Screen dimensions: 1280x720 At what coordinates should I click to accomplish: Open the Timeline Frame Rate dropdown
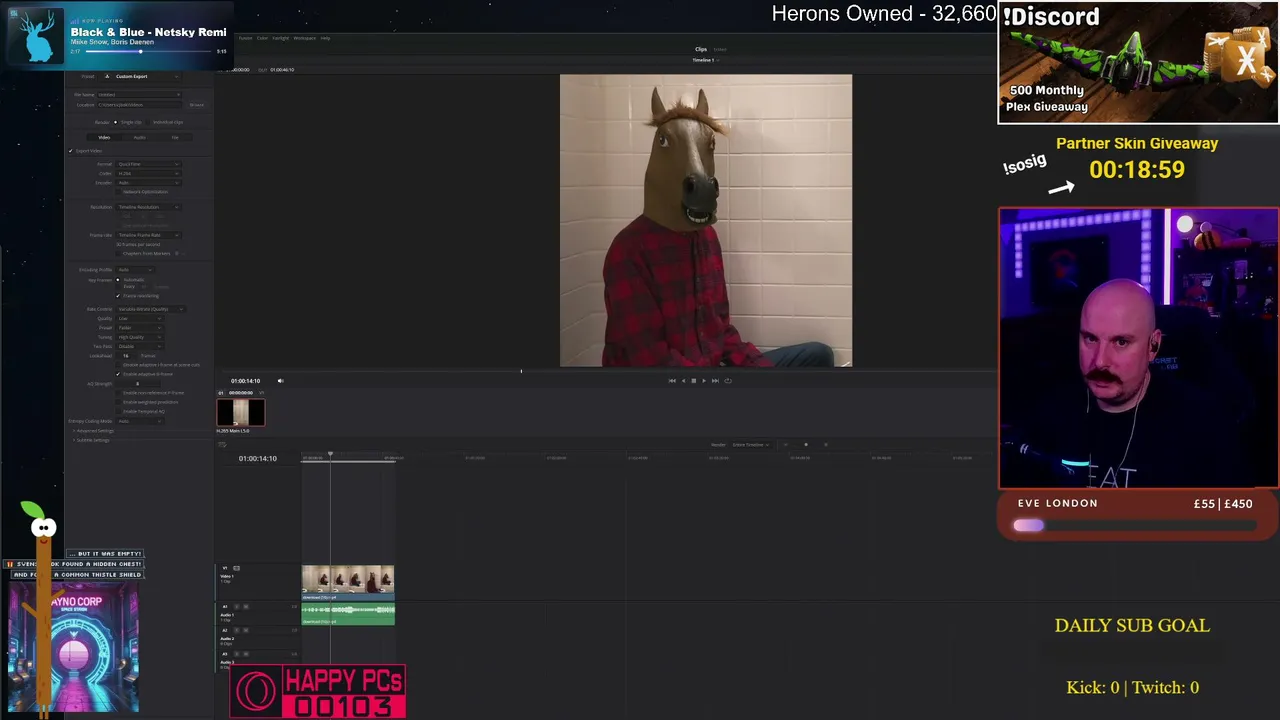[x=148, y=235]
